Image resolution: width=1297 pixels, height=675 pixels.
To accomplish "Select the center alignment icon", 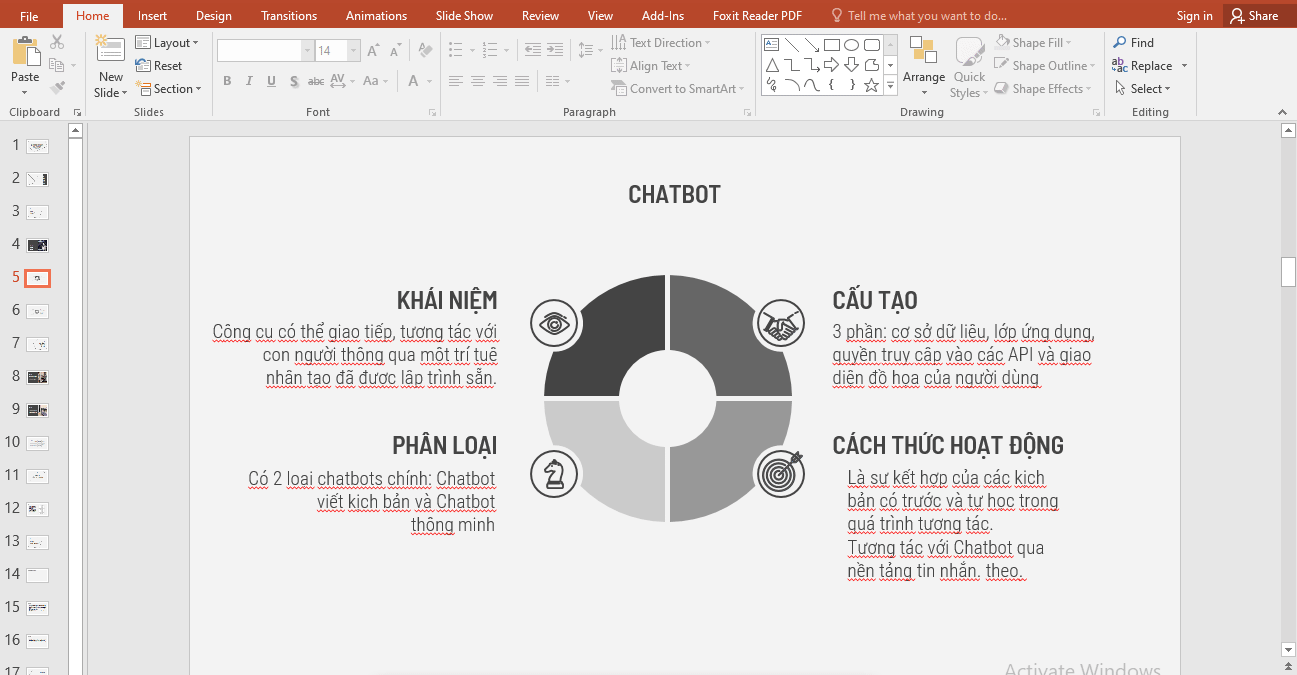I will click(478, 81).
